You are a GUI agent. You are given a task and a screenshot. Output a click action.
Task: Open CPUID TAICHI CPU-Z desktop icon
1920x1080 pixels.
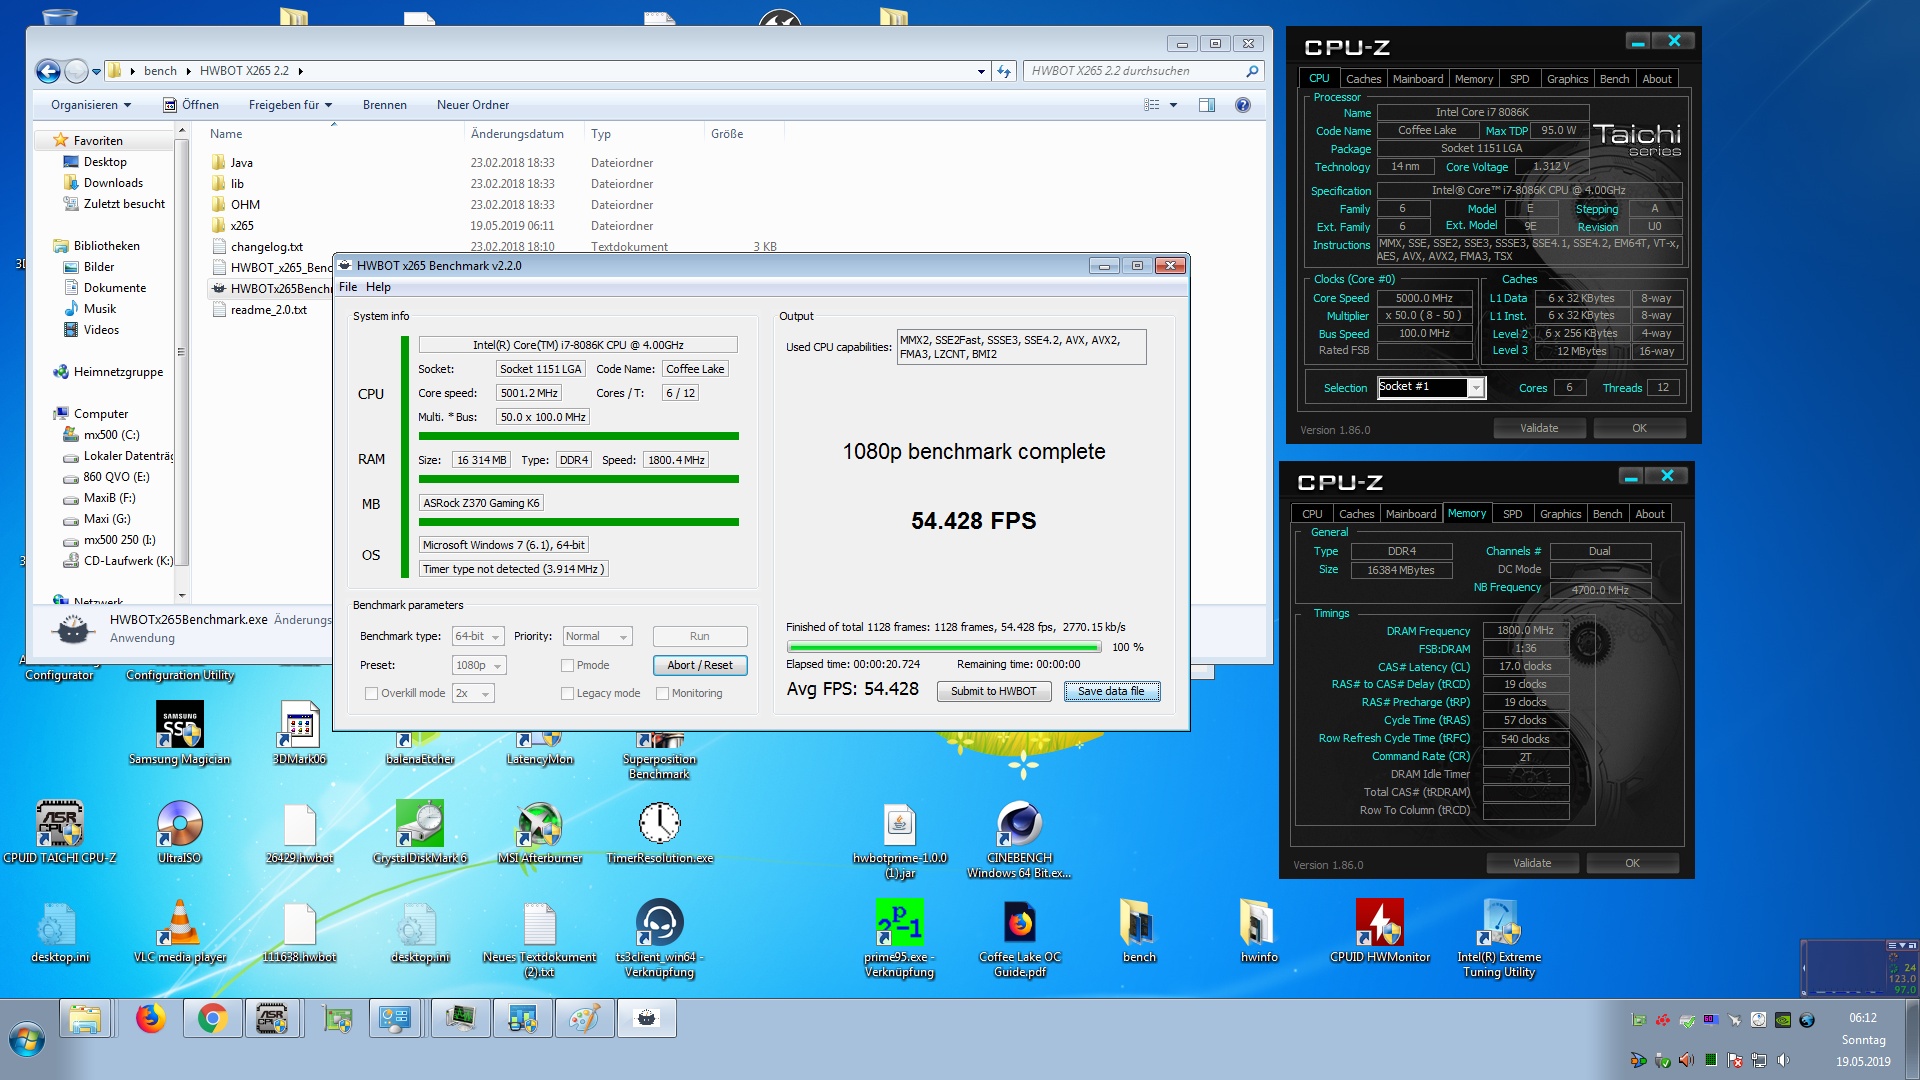(x=60, y=832)
